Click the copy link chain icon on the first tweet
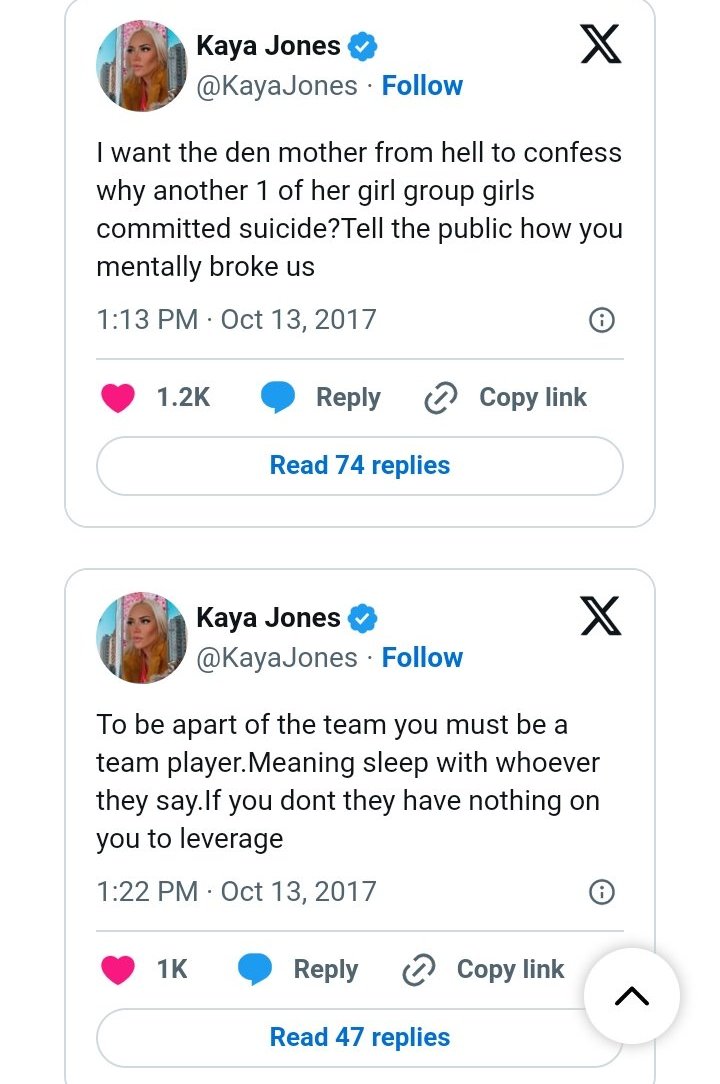Image resolution: width=720 pixels, height=1084 pixels. coord(440,398)
